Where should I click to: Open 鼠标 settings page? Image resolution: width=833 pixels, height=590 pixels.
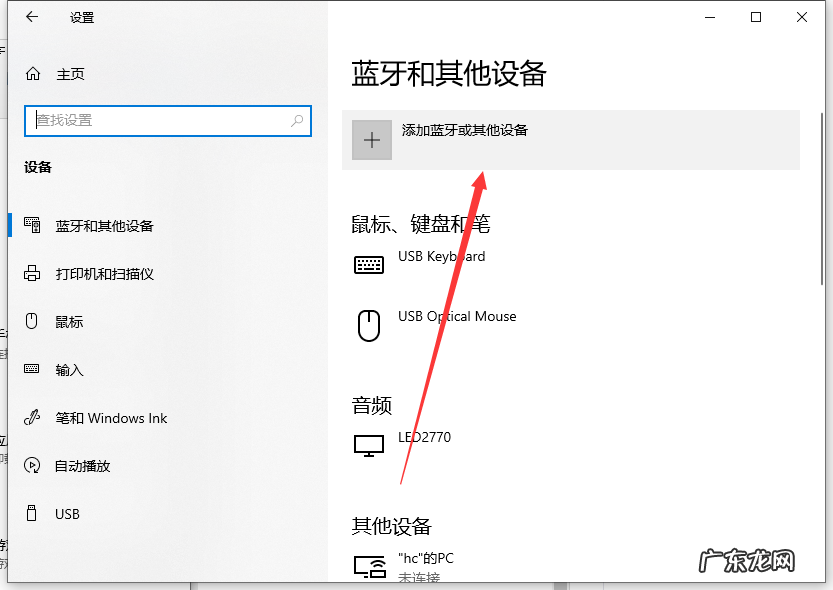coord(69,322)
